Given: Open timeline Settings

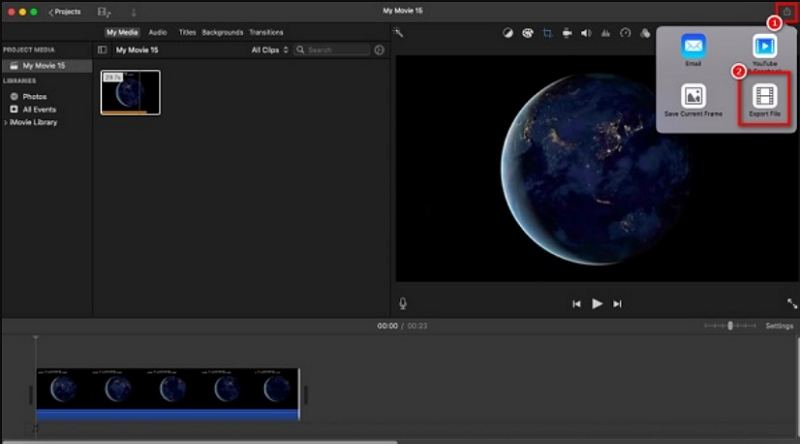Looking at the screenshot, I should (780, 326).
